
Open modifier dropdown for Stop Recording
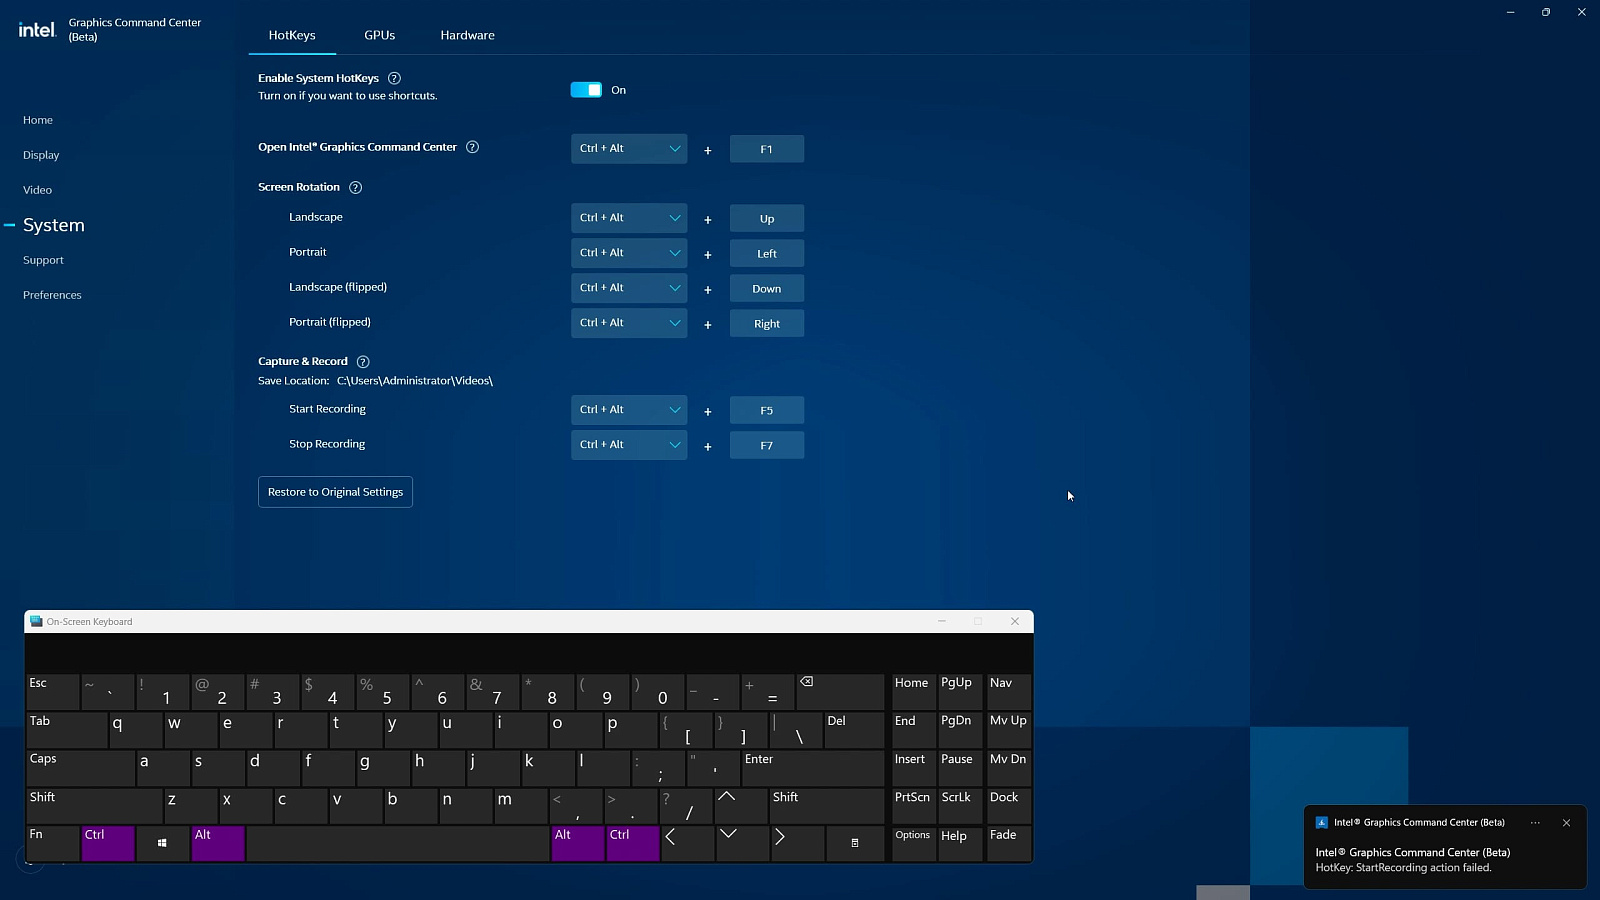tap(629, 445)
